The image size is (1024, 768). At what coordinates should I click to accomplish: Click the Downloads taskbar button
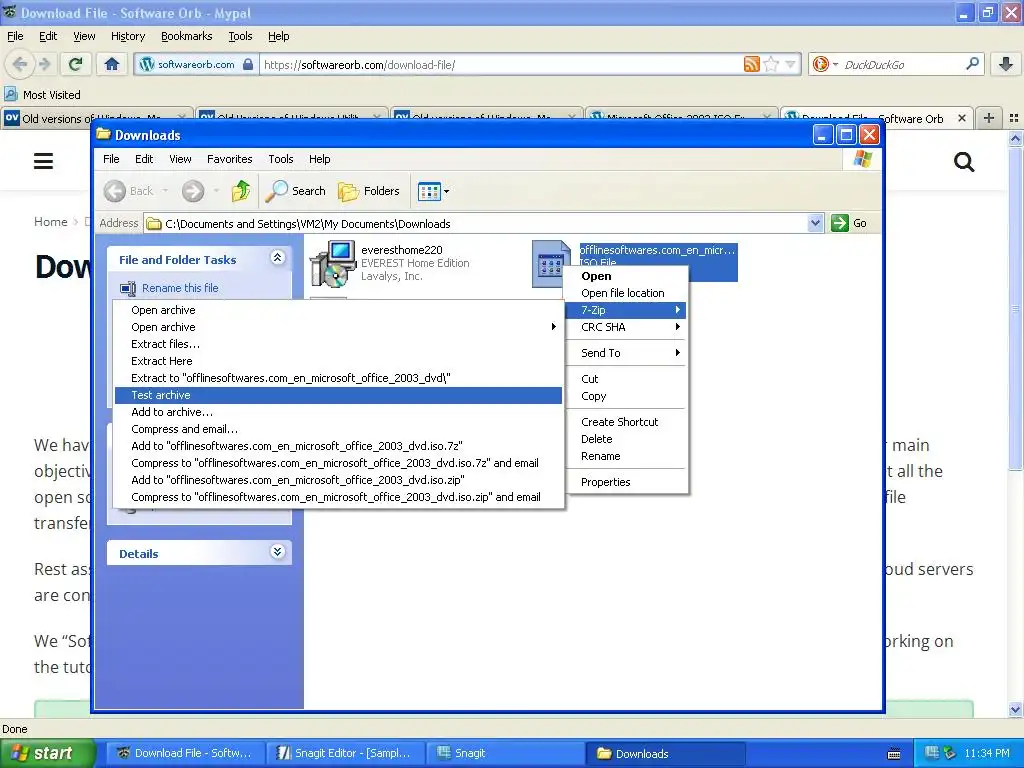(665, 753)
